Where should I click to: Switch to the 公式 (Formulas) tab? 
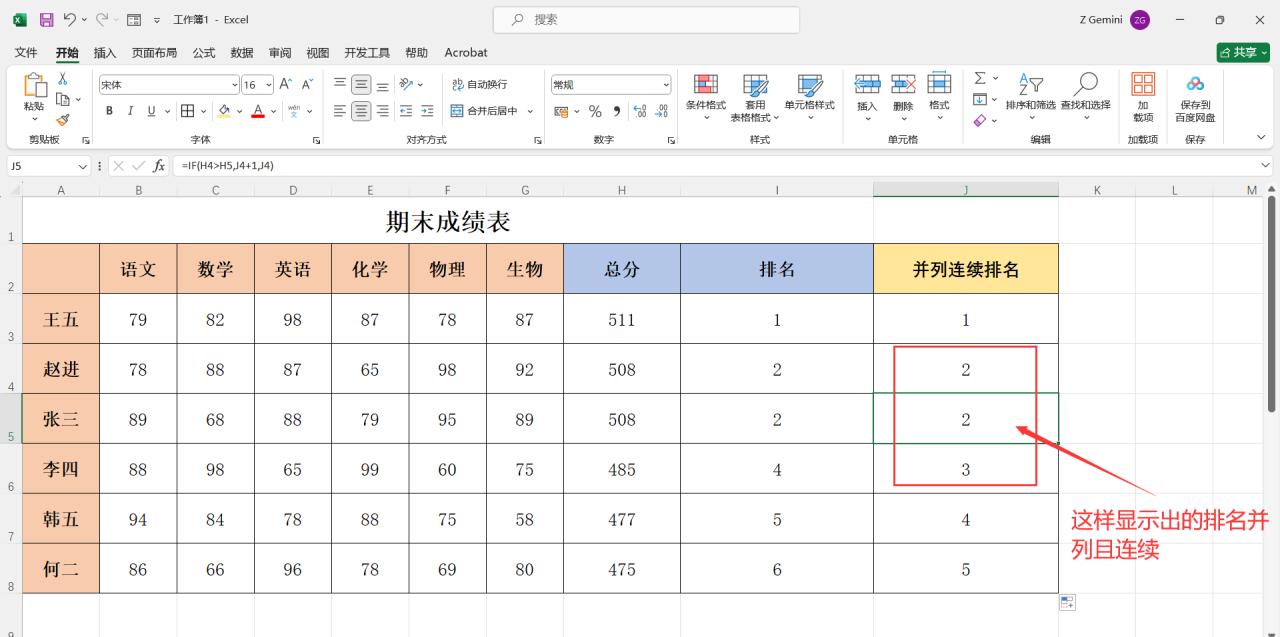tap(204, 52)
